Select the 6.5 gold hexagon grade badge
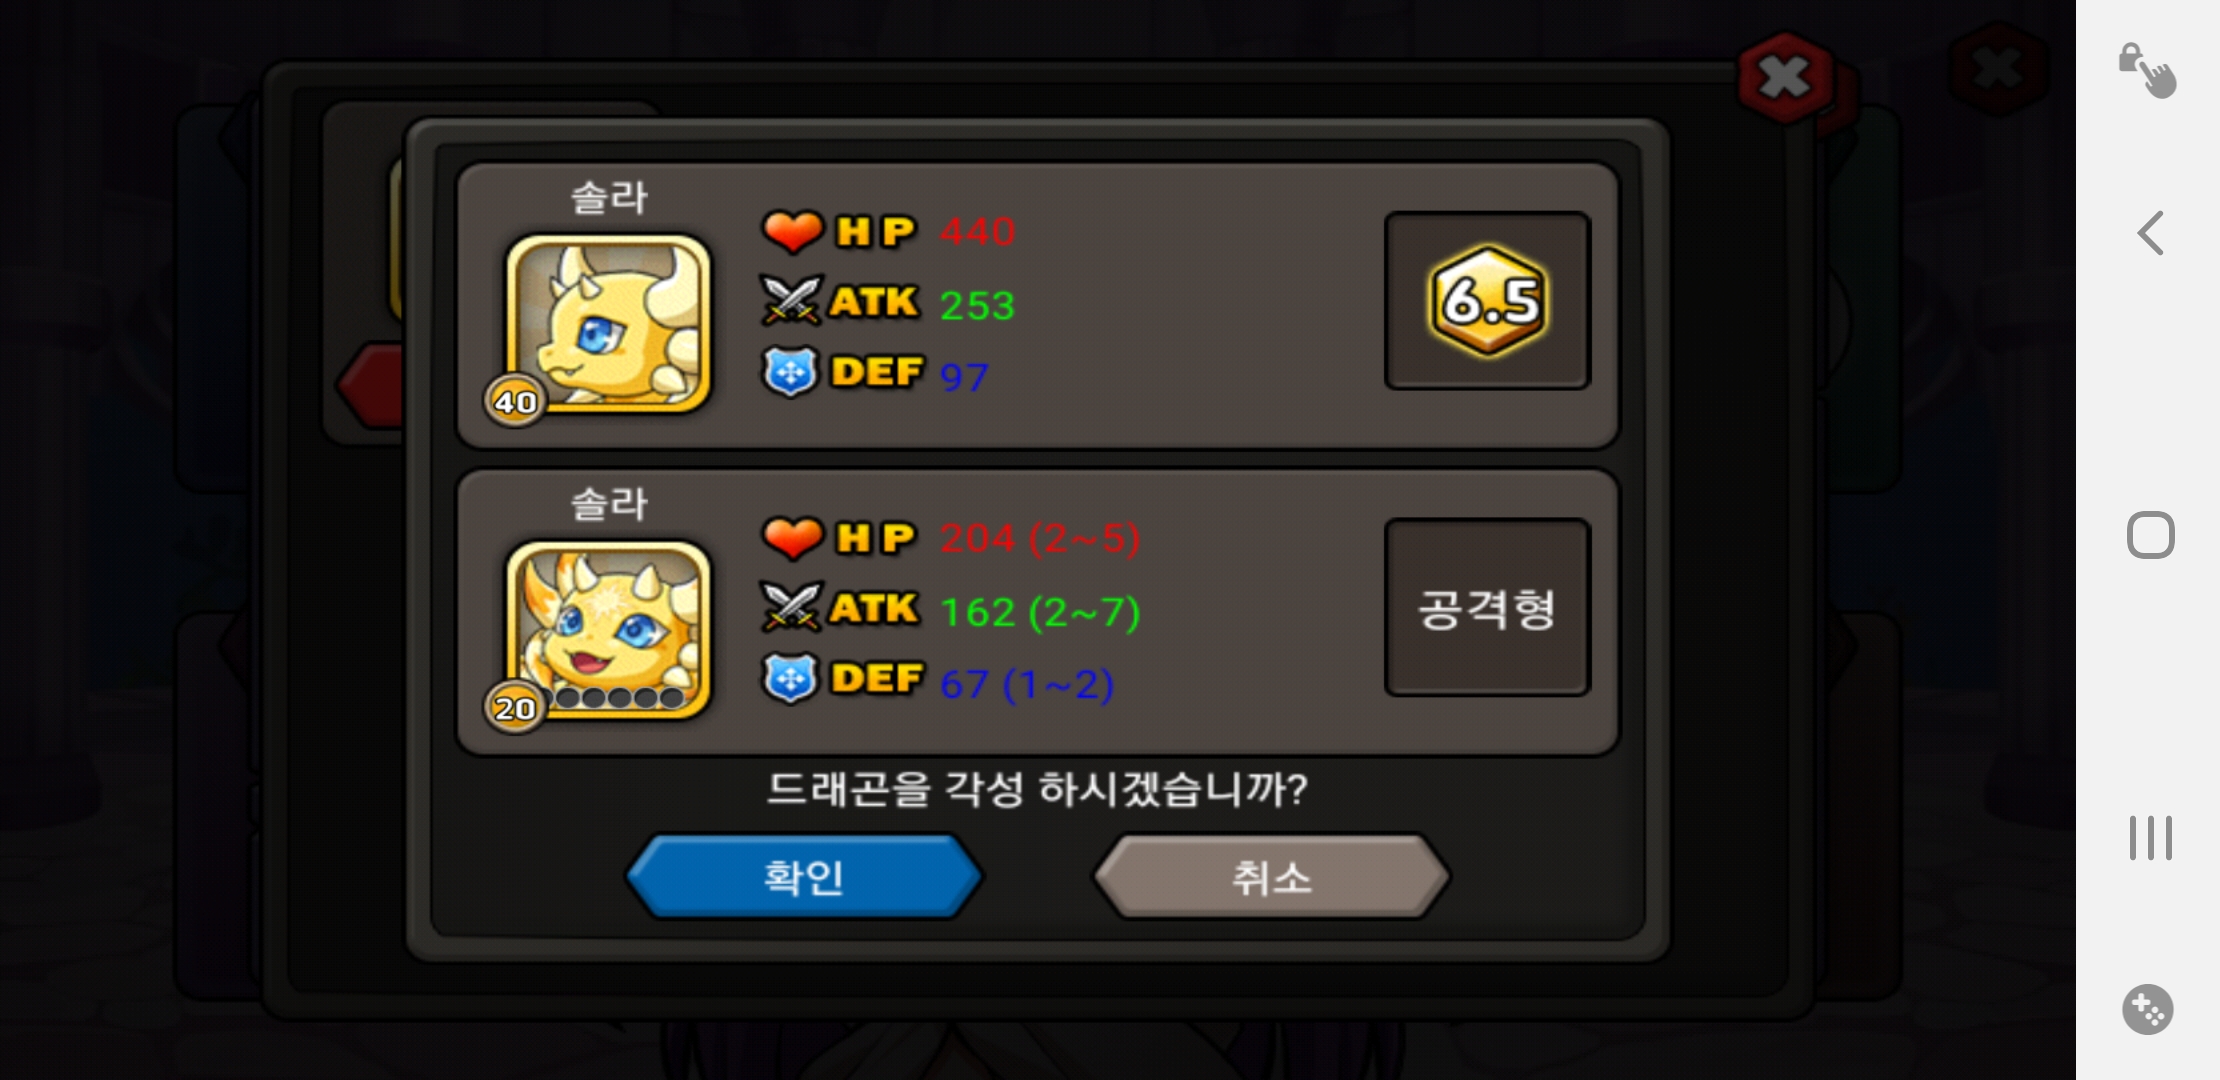2220x1080 pixels. (x=1488, y=300)
